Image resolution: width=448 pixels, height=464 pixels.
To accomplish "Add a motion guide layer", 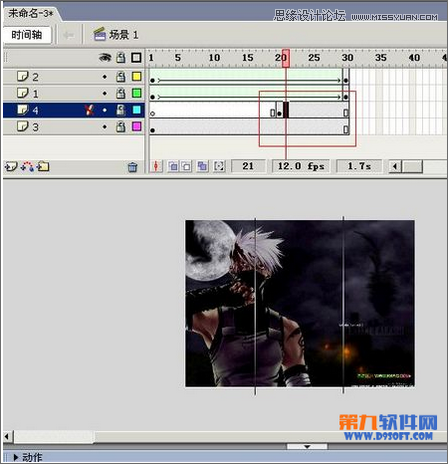I will click(27, 166).
